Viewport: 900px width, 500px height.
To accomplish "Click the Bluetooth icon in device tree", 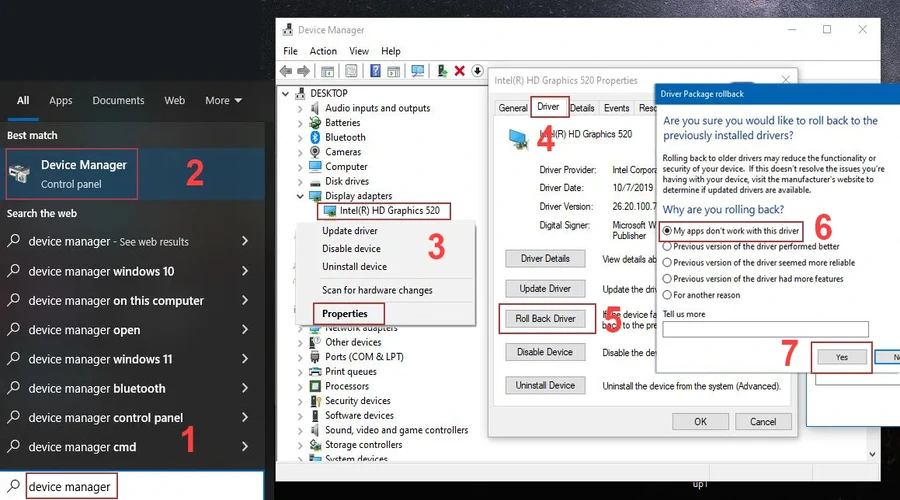I will tap(315, 137).
